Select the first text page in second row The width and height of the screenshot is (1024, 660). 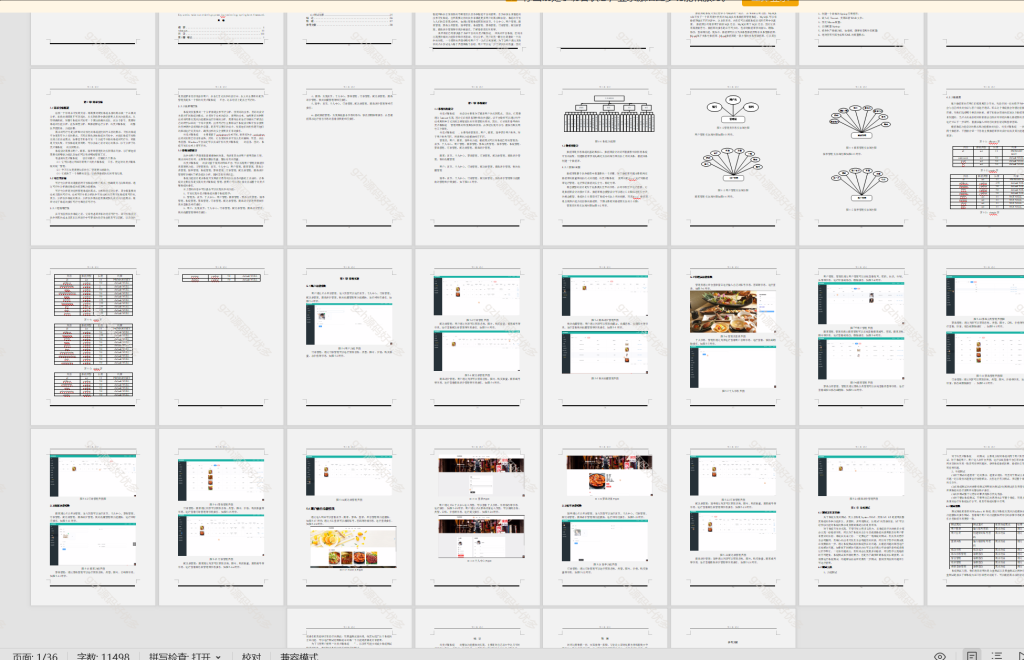click(x=93, y=157)
